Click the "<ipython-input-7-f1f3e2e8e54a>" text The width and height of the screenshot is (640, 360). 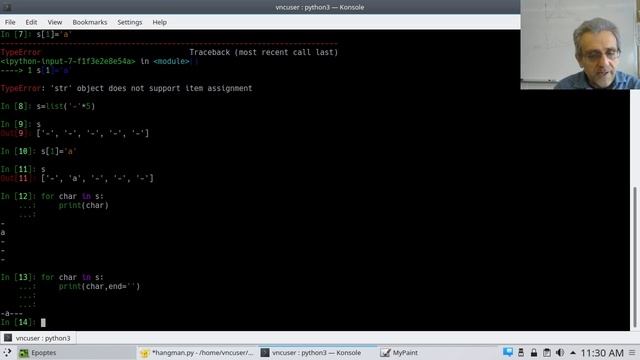(68, 61)
